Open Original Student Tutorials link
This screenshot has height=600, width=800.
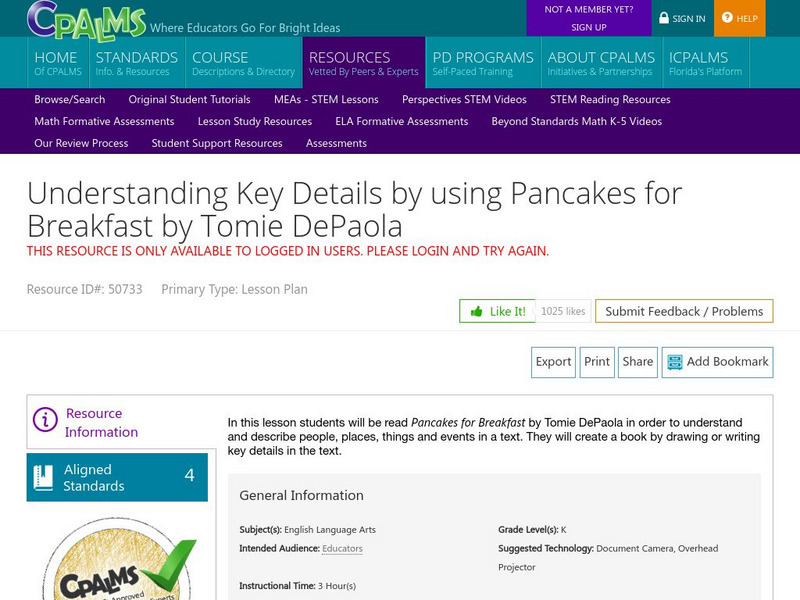[x=189, y=99]
